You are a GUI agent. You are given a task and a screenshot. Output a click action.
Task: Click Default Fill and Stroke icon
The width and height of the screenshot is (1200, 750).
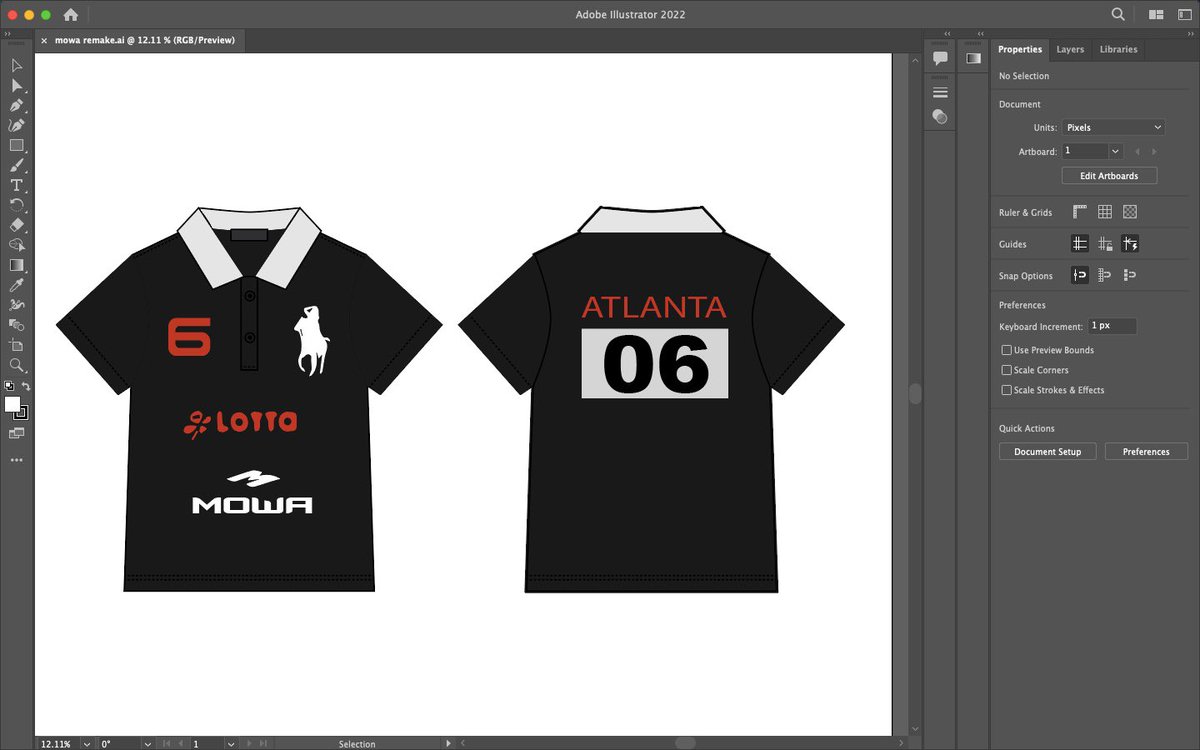9,385
